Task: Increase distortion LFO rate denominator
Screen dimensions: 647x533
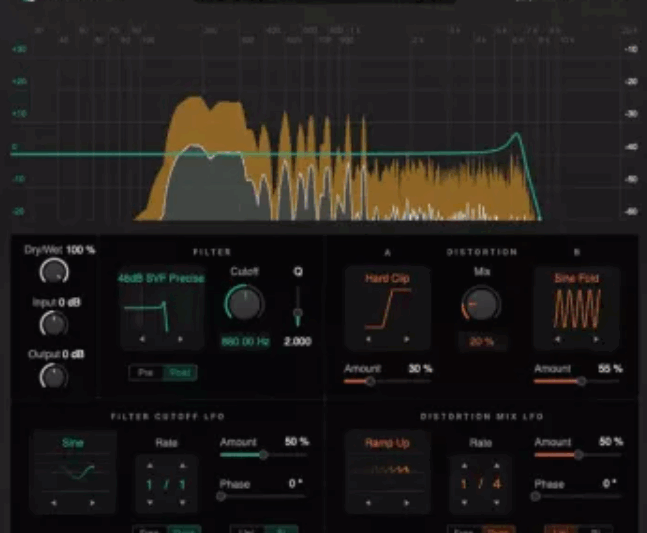Action: coord(497,466)
